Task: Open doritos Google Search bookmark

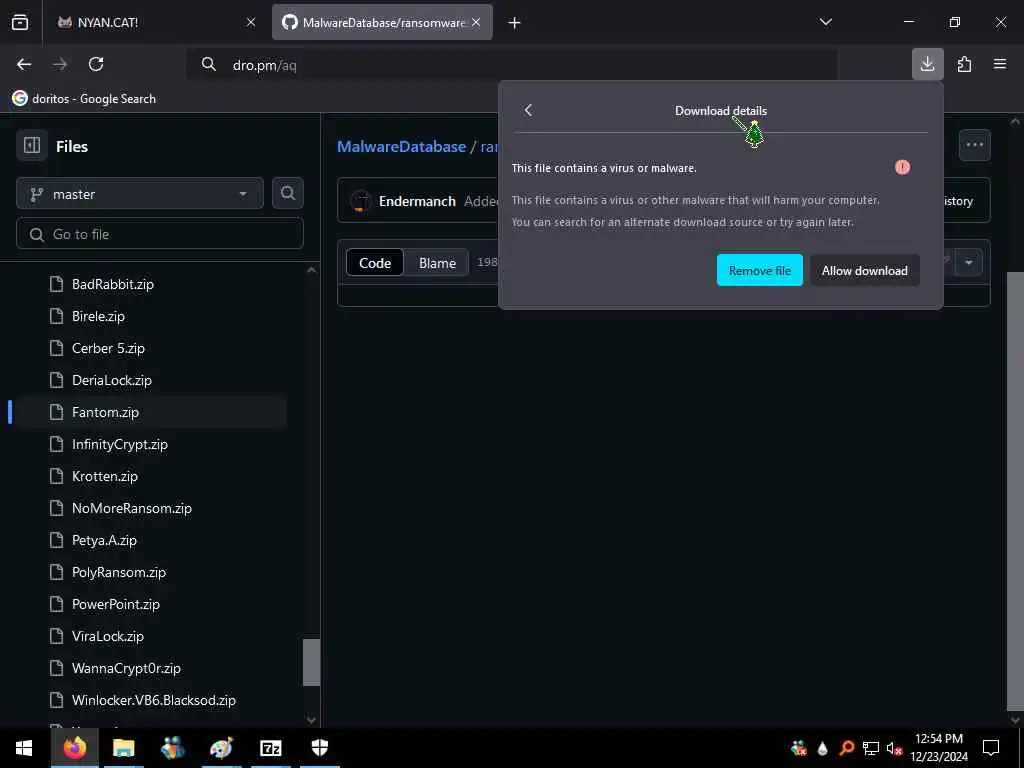Action: pos(84,99)
